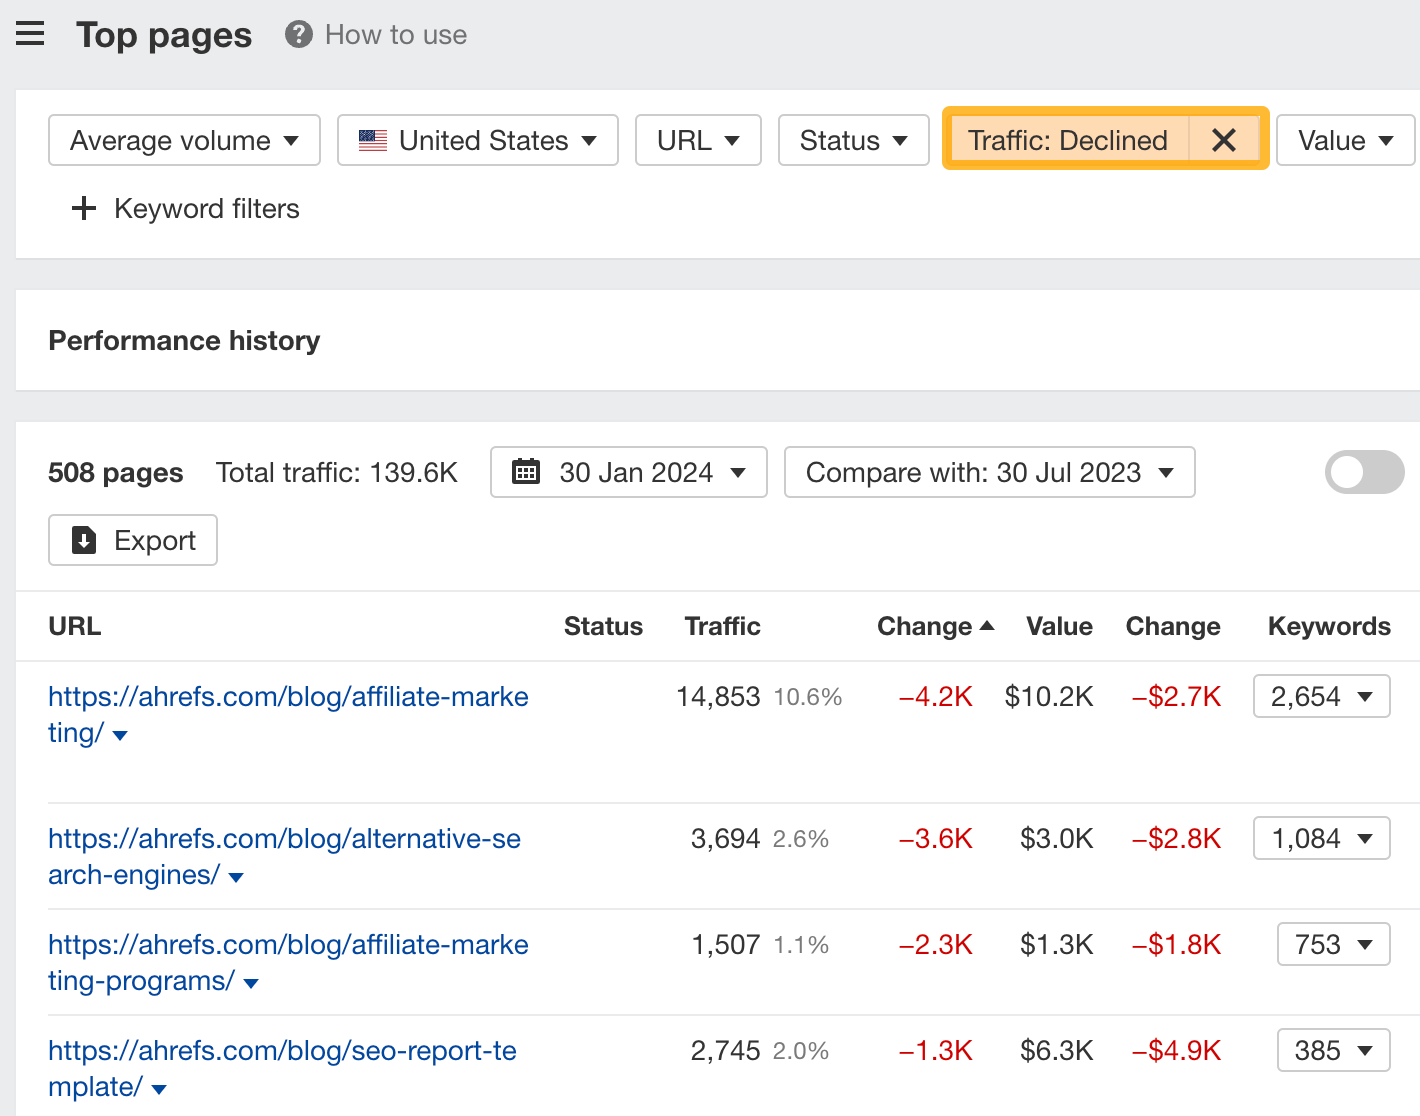The height and width of the screenshot is (1116, 1420).
Task: Expand the alternative-search-engines URL caret
Action: click(x=236, y=877)
